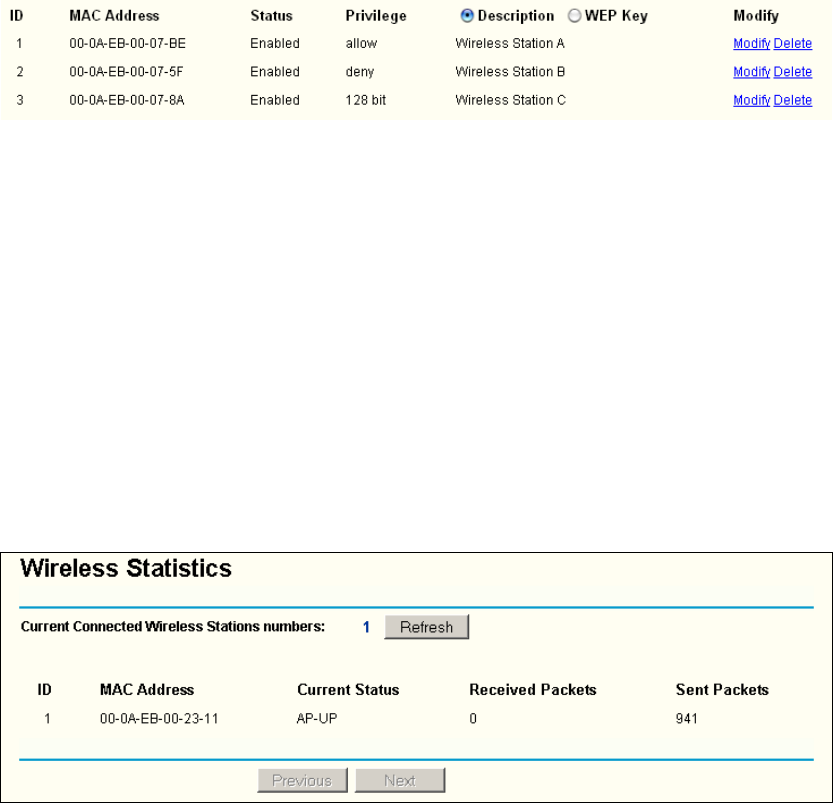Click the received packets value 0
833x803 pixels.
coord(473,719)
